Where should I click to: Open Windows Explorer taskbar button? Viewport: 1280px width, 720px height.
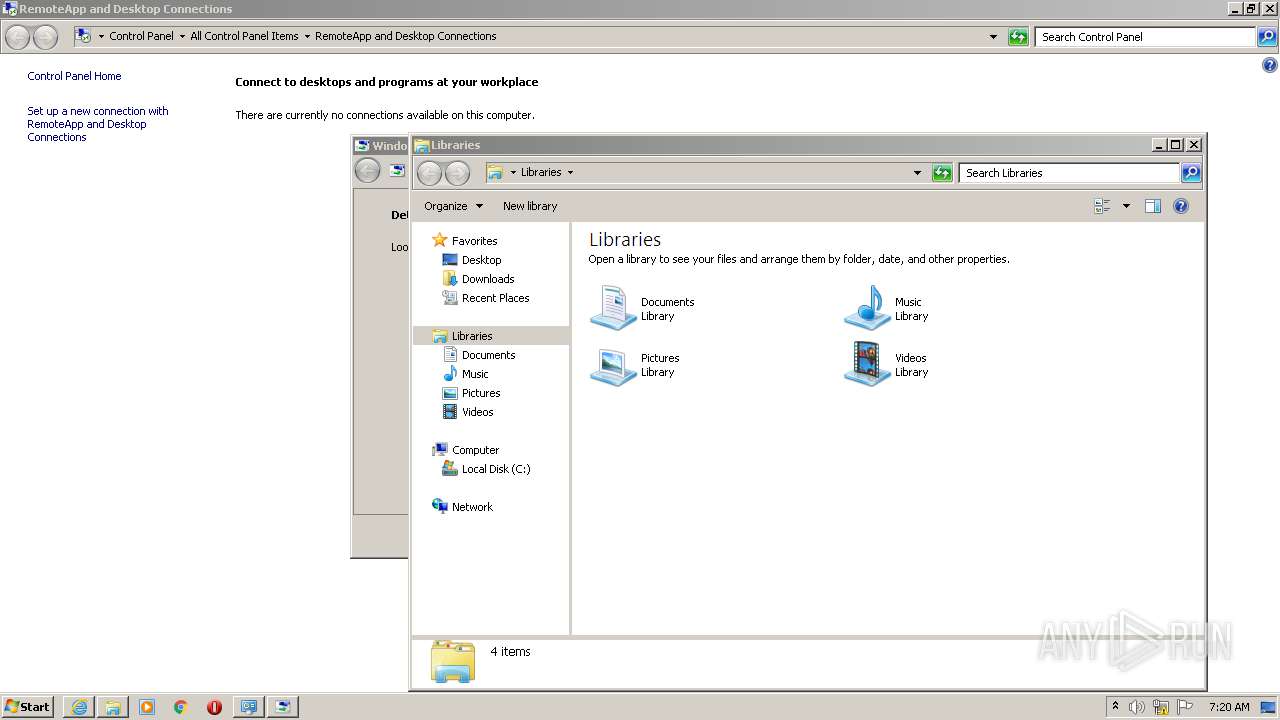[x=113, y=707]
